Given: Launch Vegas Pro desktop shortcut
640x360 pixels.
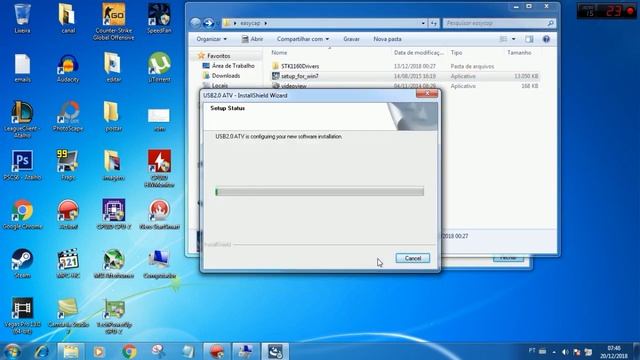Looking at the screenshot, I should point(22,316).
